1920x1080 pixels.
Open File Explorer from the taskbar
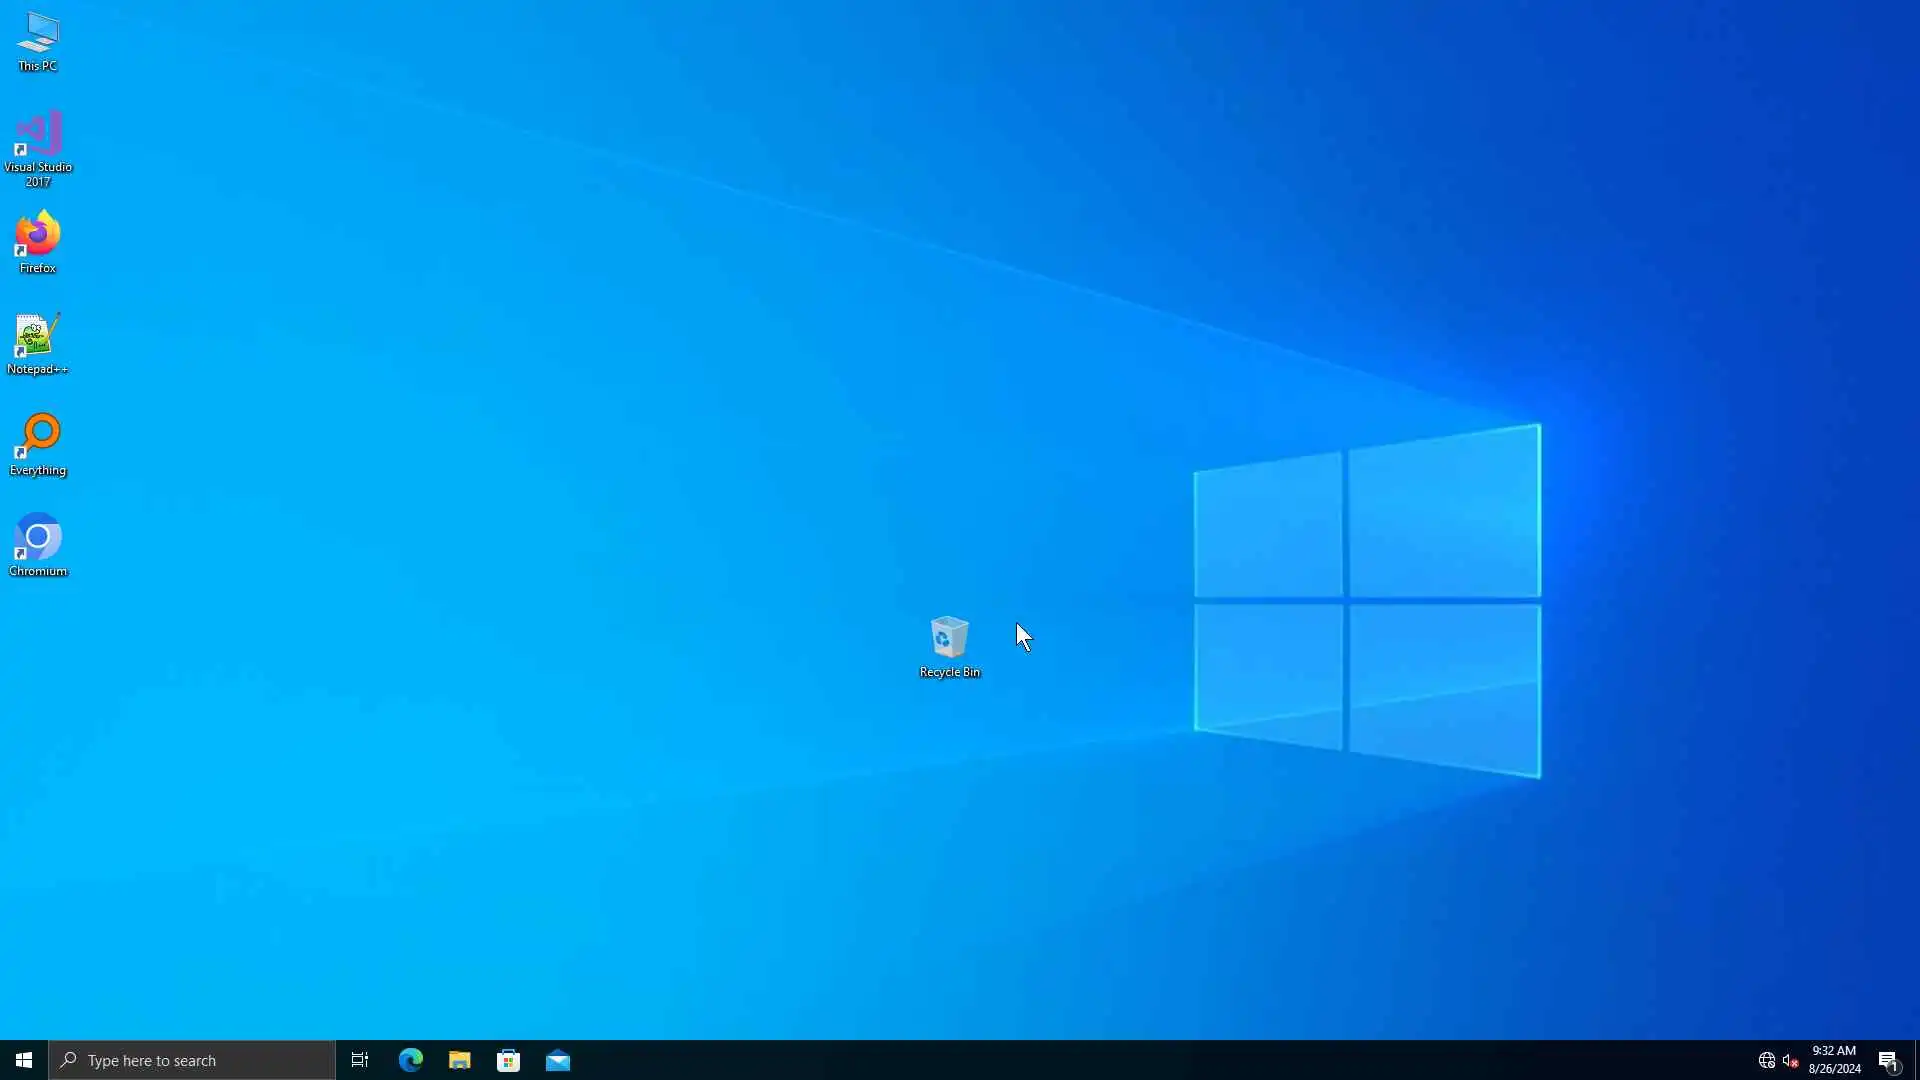click(x=459, y=1060)
